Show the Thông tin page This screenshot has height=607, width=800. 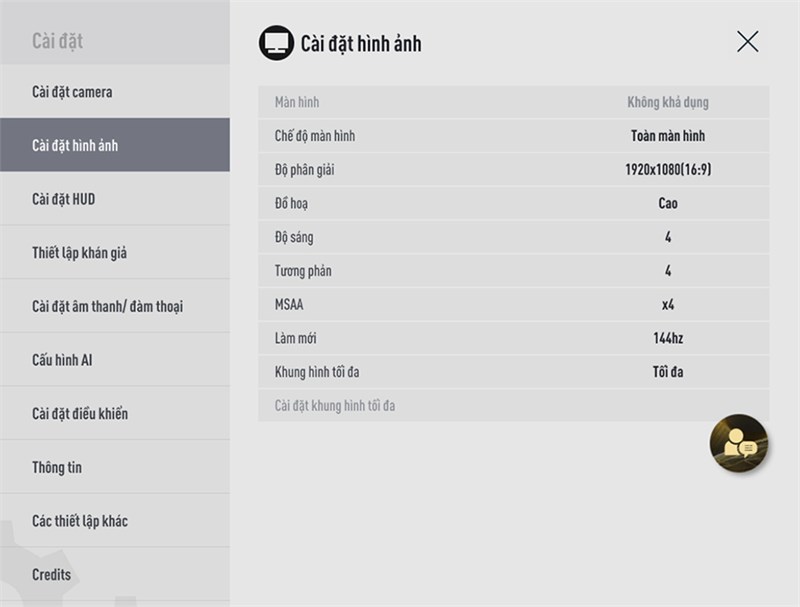pos(115,467)
